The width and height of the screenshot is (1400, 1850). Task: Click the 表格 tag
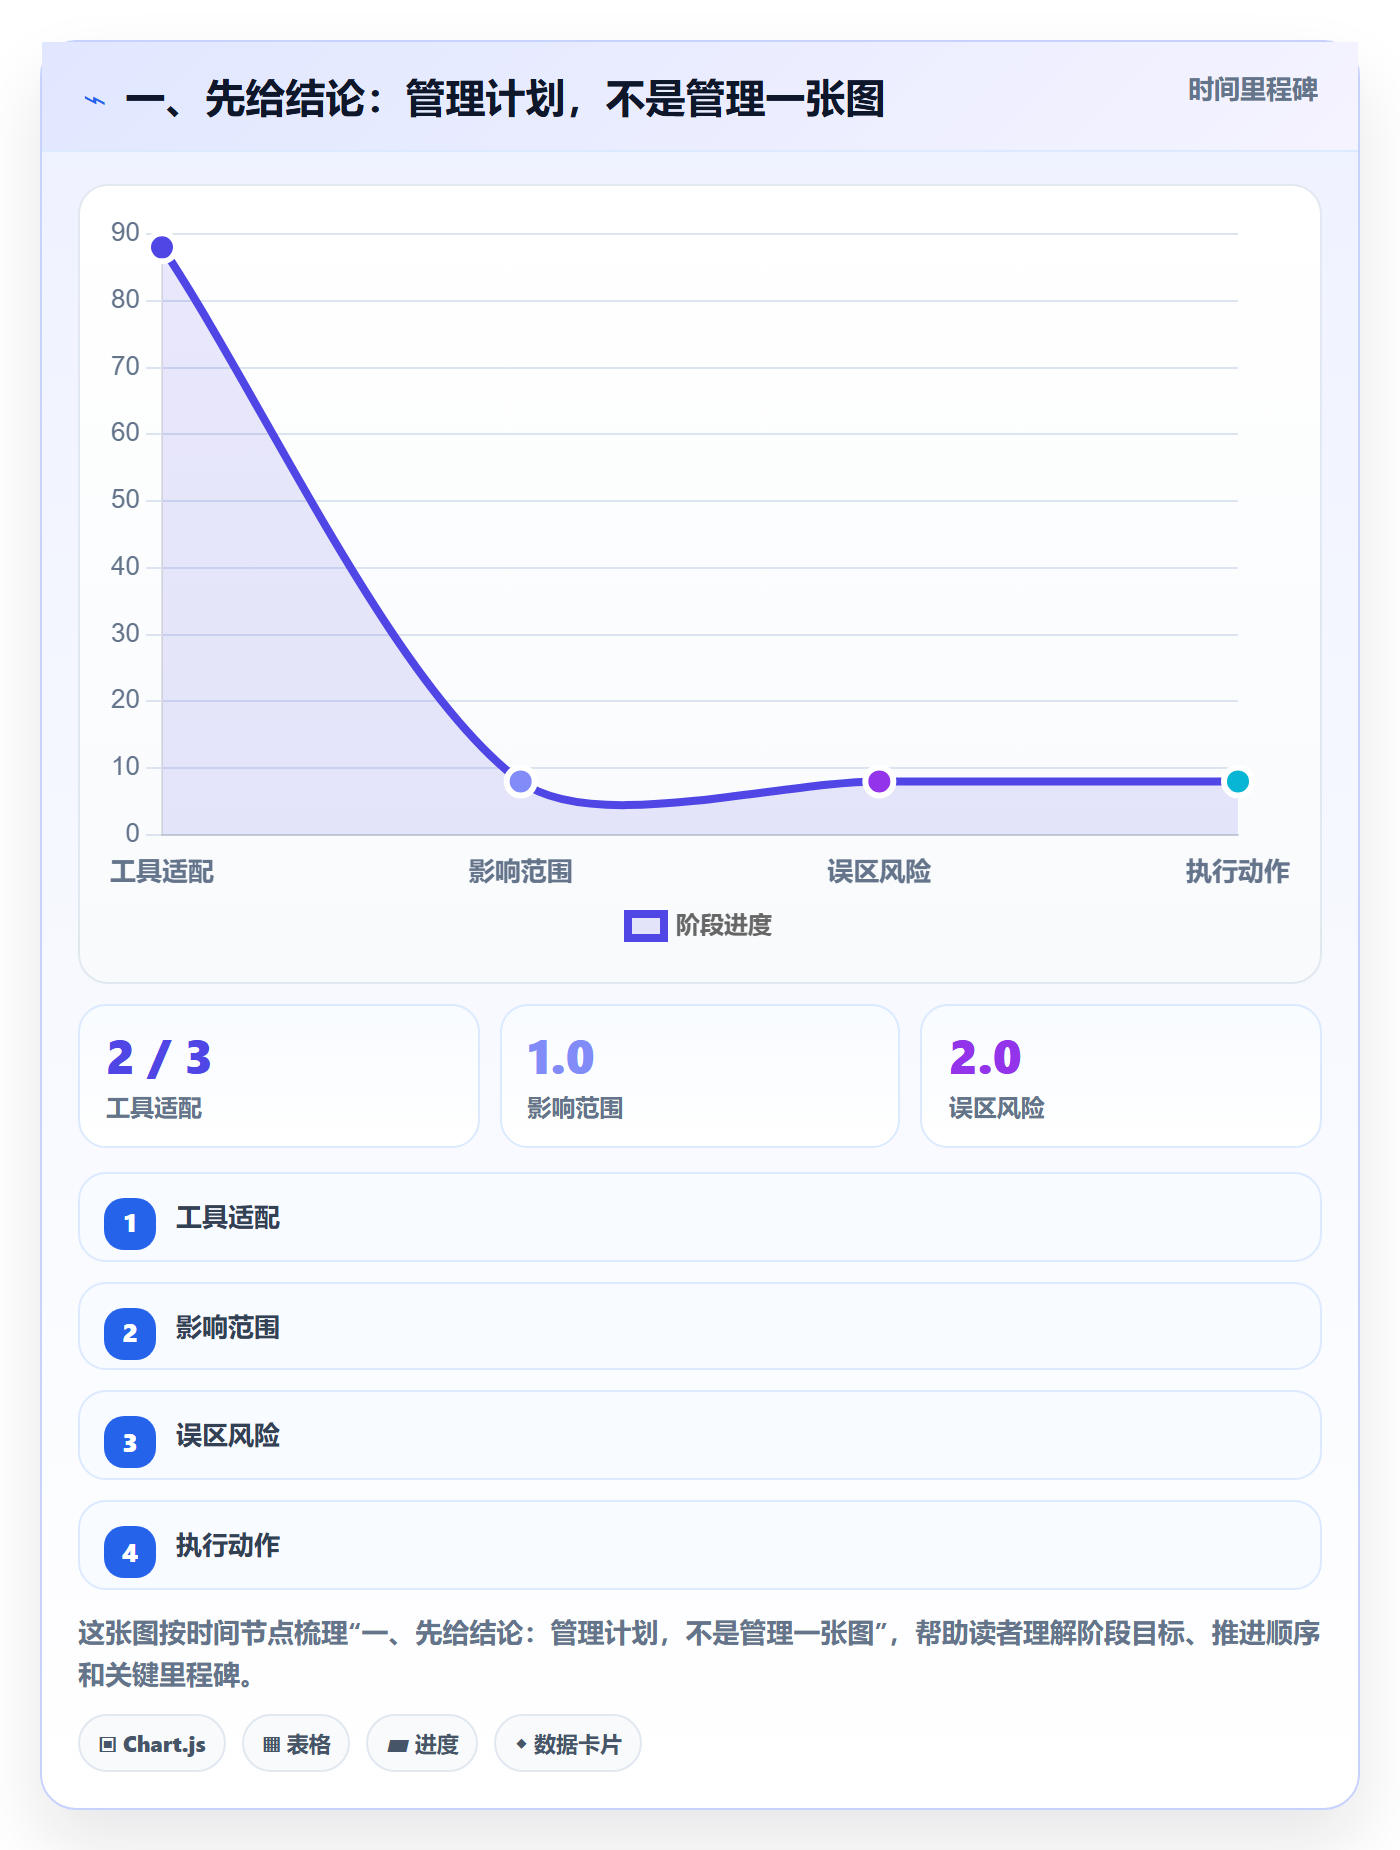point(296,1744)
